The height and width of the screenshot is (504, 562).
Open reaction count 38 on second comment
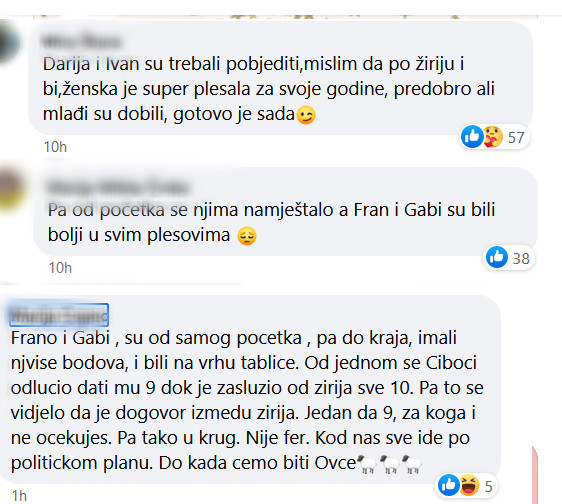[521, 258]
